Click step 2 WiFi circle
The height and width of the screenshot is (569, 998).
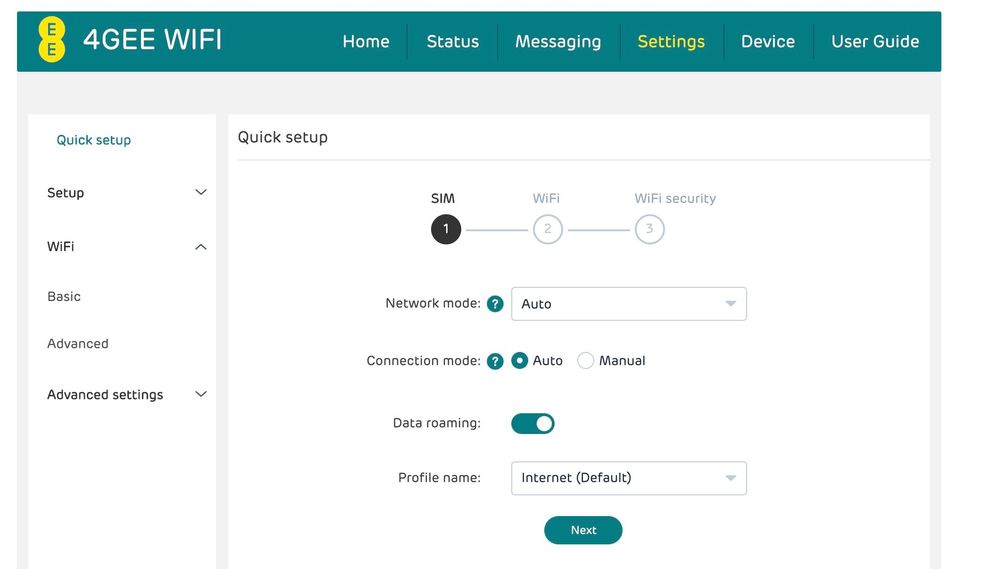point(547,229)
